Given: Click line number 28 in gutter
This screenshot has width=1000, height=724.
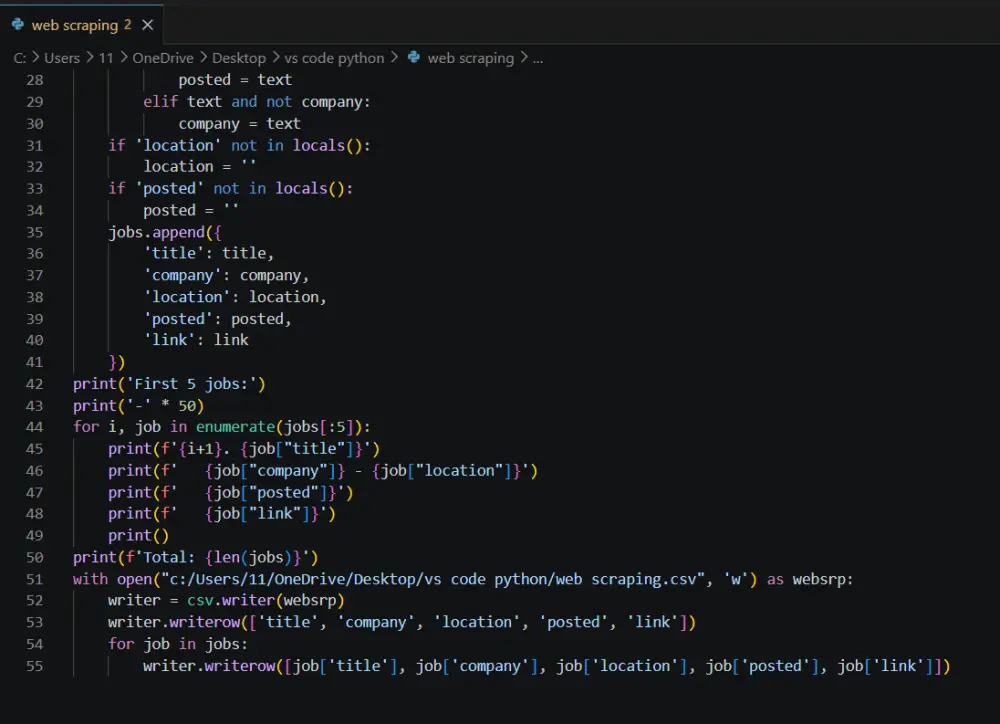Looking at the screenshot, I should pos(34,80).
